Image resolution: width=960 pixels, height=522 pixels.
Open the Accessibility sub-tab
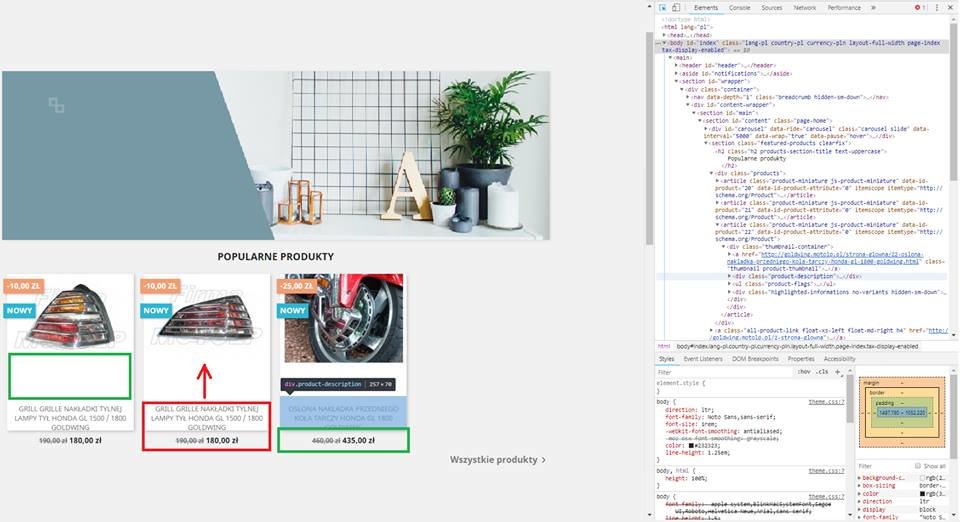click(839, 359)
